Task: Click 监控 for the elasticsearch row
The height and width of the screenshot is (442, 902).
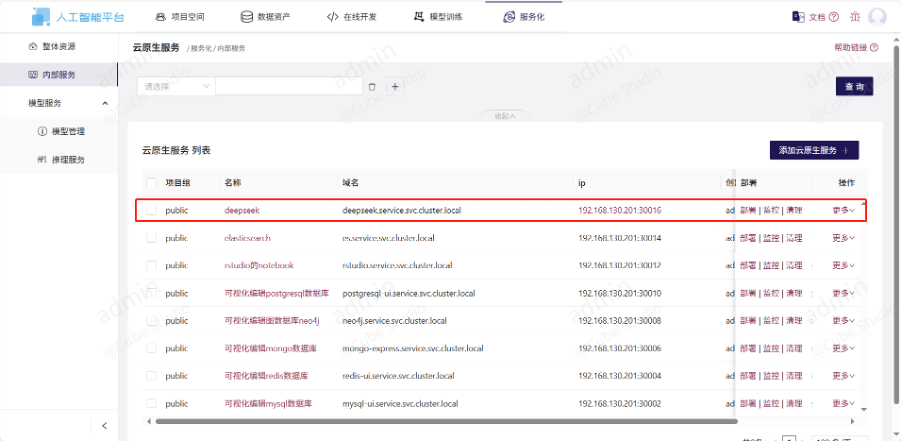Action: pos(771,238)
